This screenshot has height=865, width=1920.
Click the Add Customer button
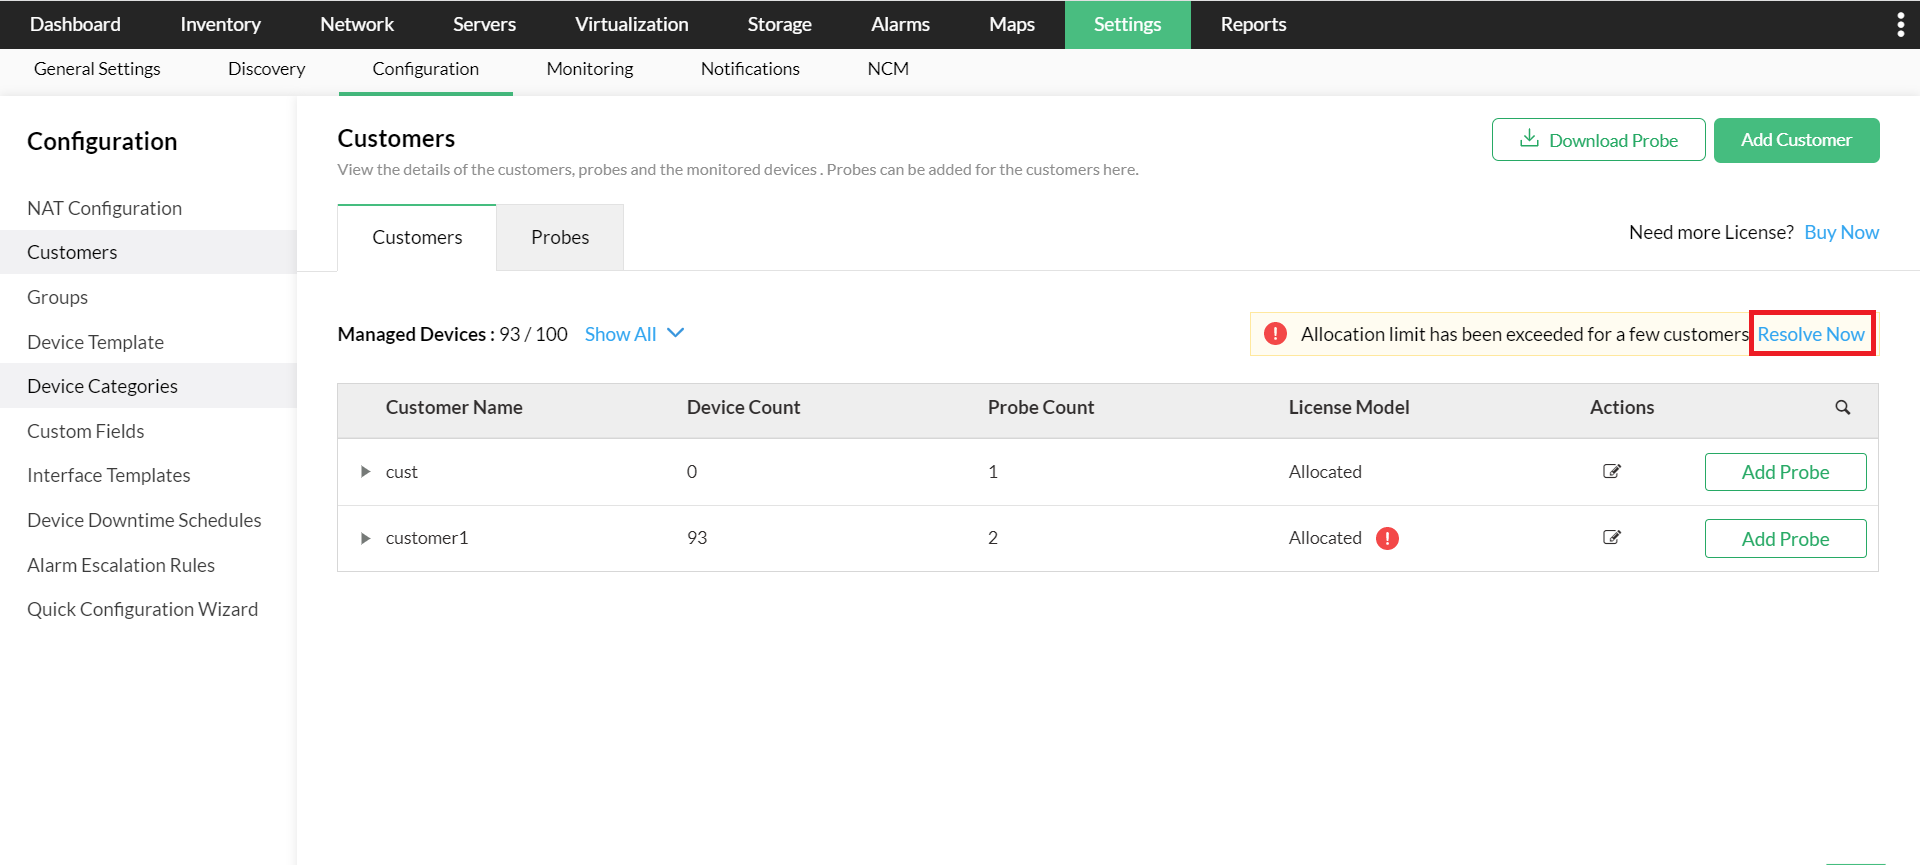[x=1796, y=140]
